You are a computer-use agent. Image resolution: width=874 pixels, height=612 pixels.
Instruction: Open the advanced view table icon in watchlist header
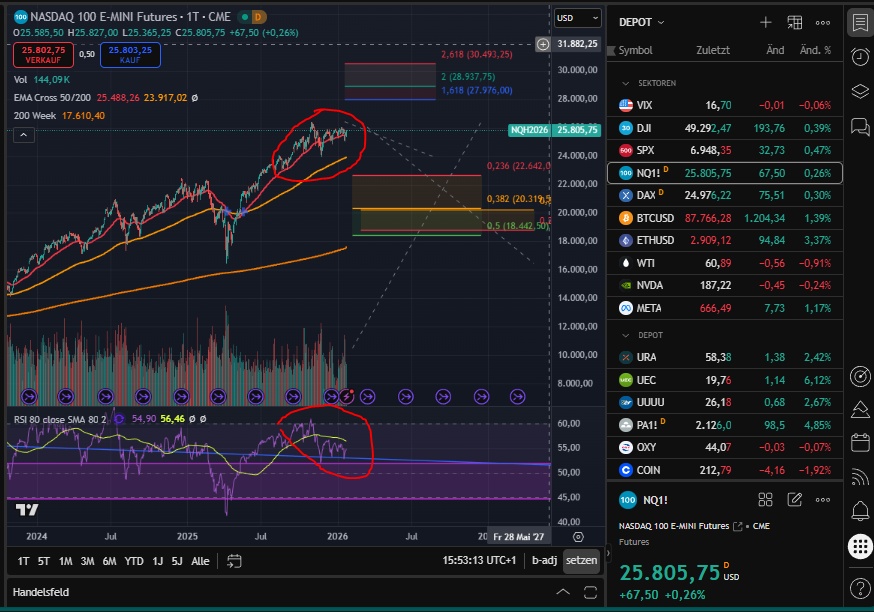coord(795,22)
